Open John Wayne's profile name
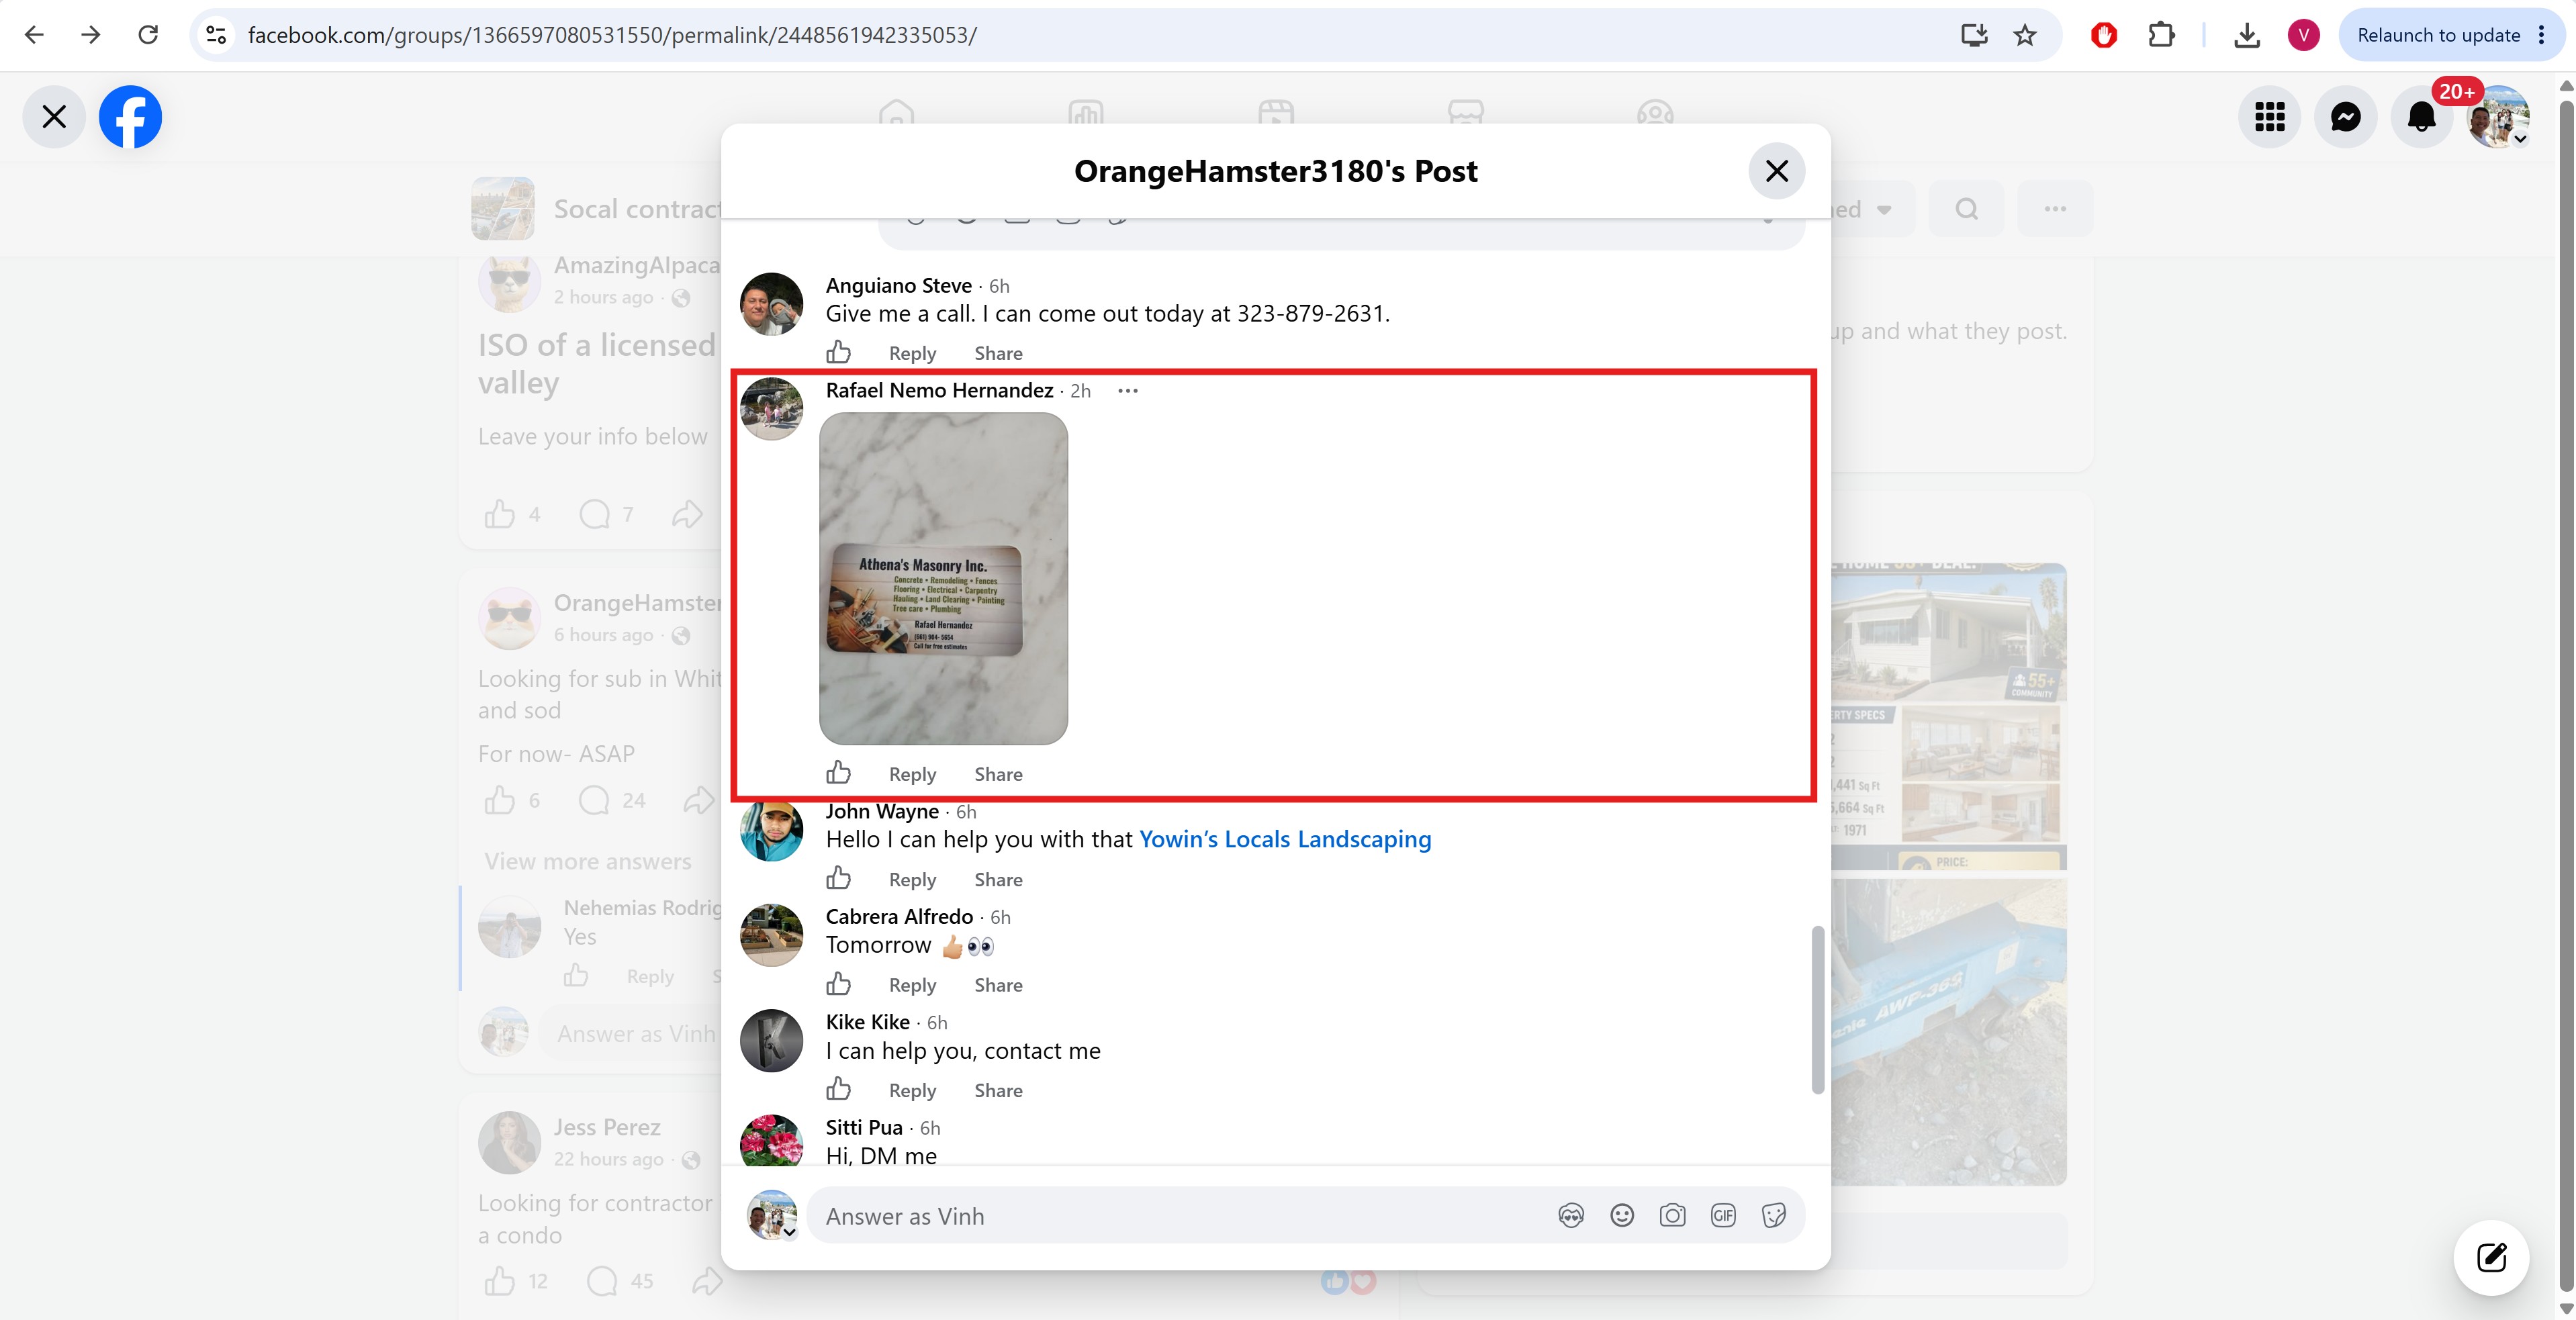2576x1320 pixels. click(882, 812)
